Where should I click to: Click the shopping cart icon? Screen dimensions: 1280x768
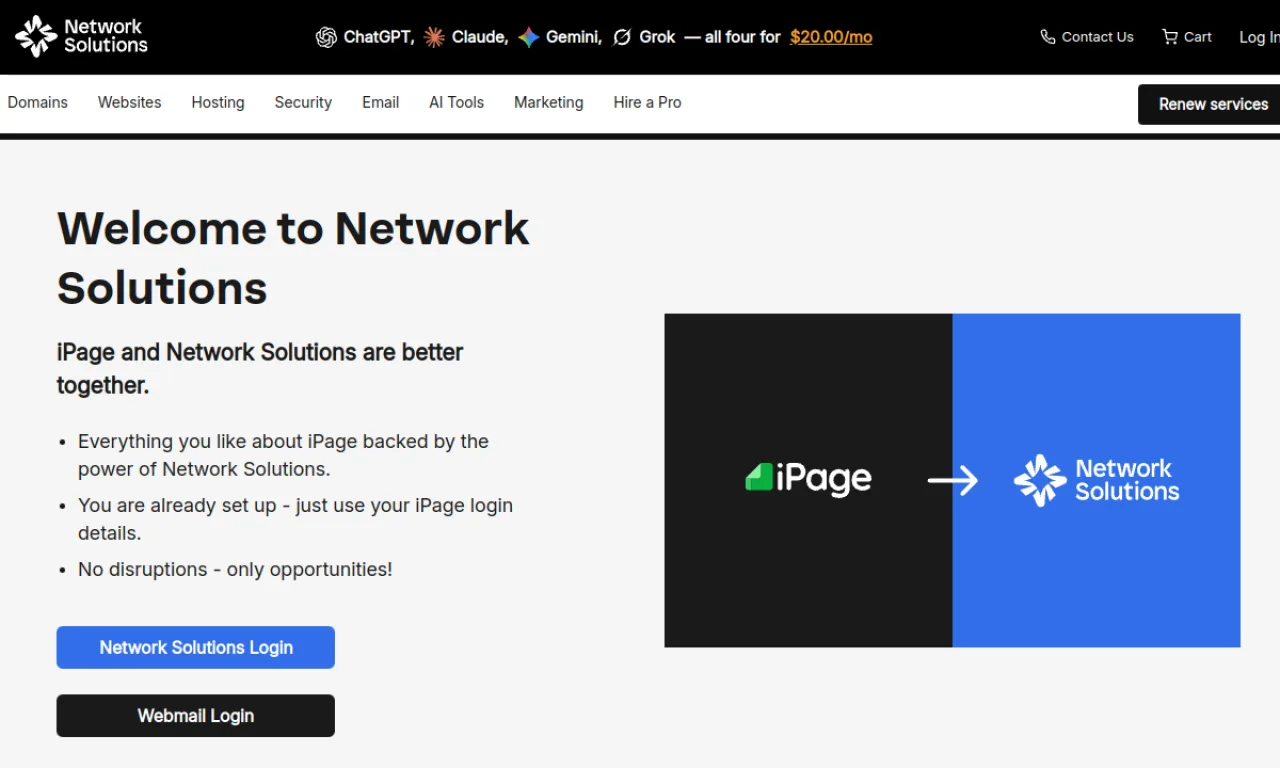click(1169, 37)
